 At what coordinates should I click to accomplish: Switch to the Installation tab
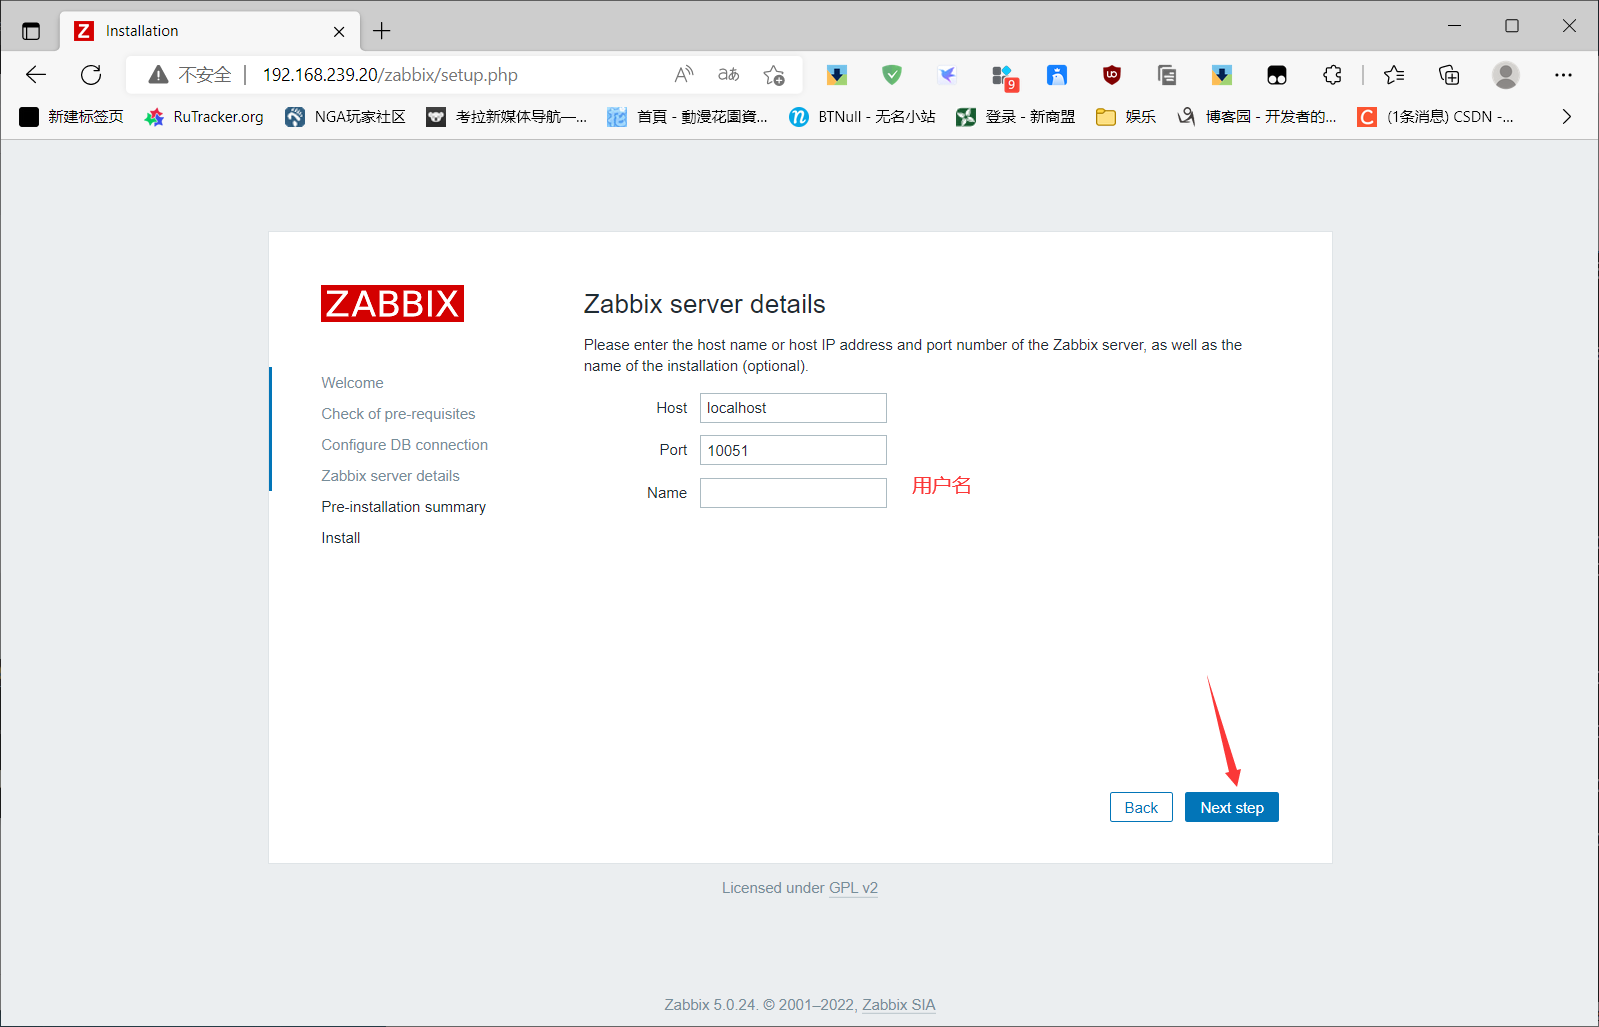[210, 31]
